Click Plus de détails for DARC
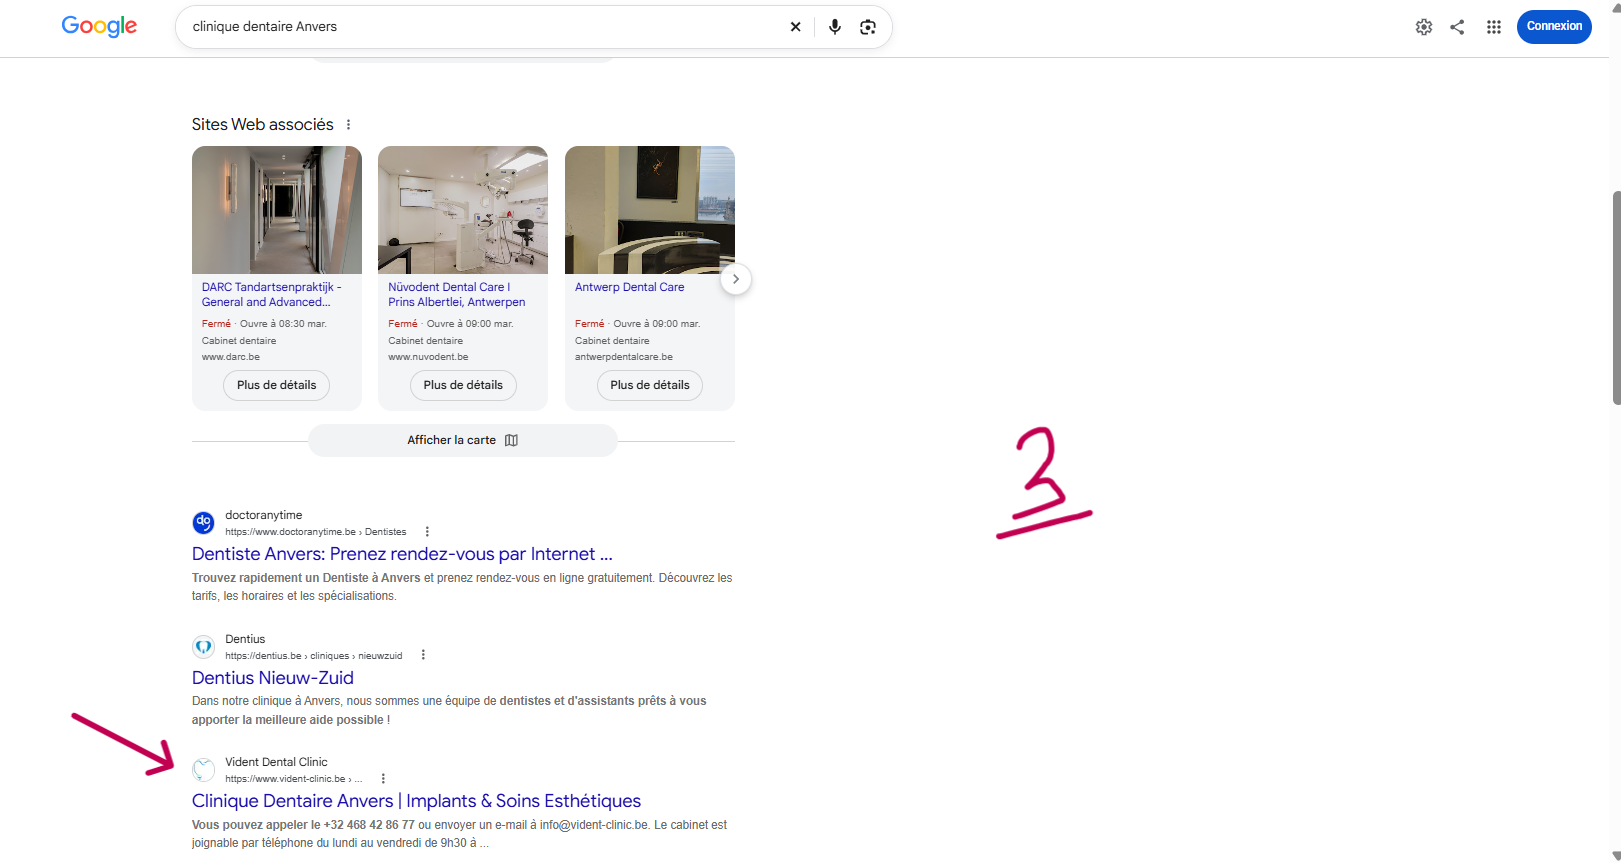This screenshot has height=863, width=1621. [x=277, y=385]
